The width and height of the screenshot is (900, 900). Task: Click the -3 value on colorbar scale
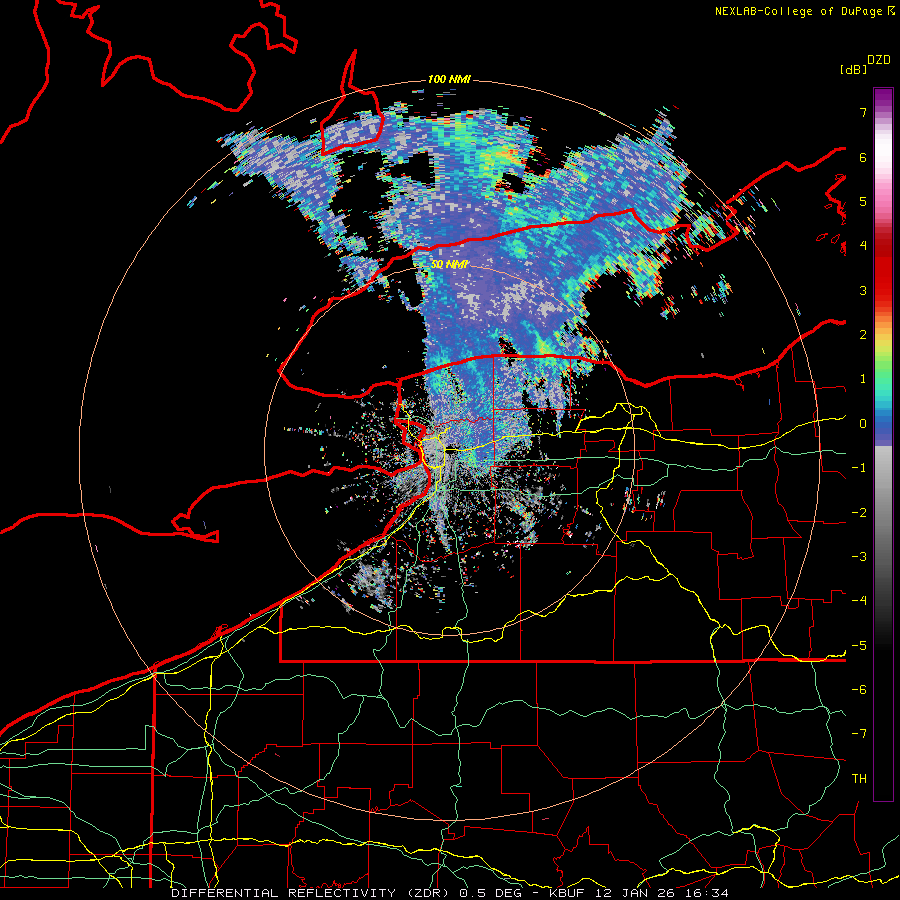pos(859,557)
